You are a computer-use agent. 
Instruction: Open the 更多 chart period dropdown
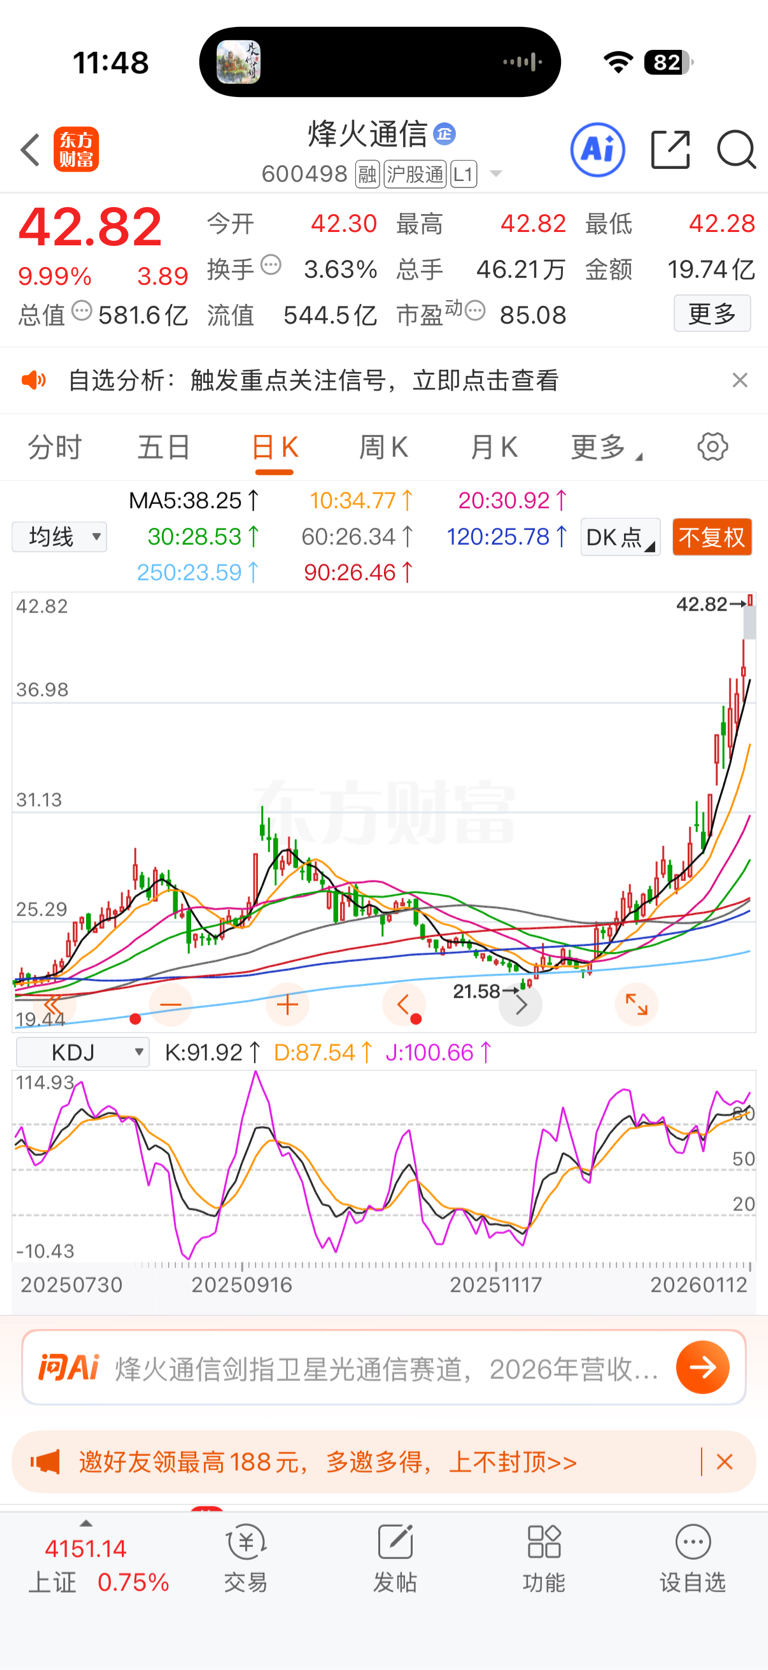click(606, 447)
